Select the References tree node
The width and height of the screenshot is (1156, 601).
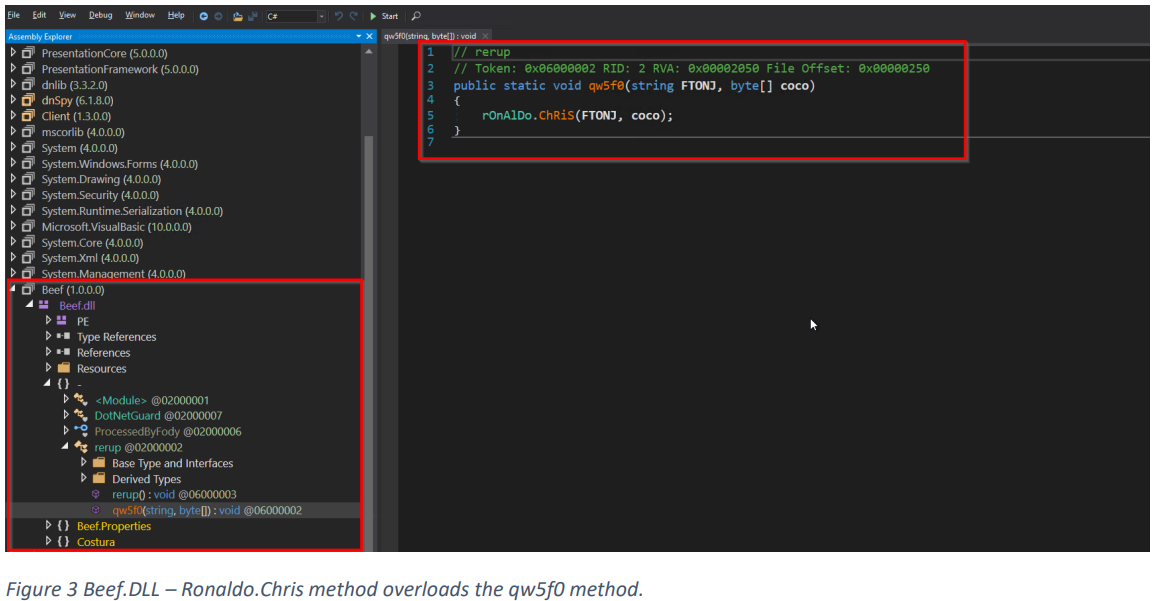[103, 352]
